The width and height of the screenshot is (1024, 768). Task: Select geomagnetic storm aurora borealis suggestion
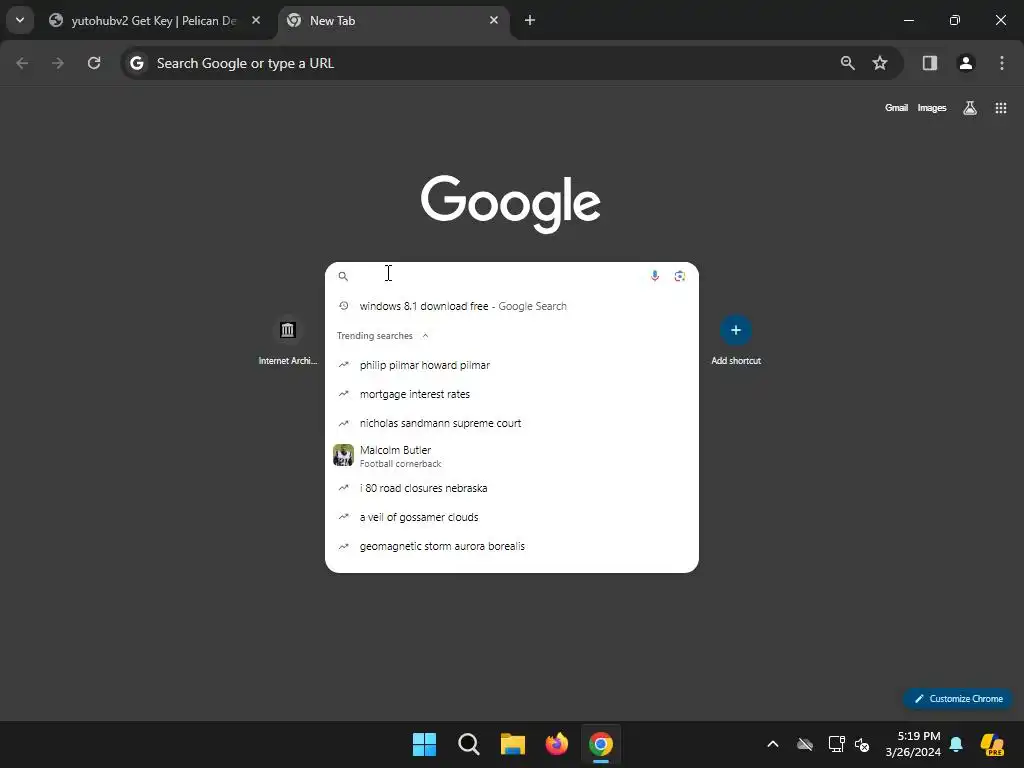click(x=512, y=546)
